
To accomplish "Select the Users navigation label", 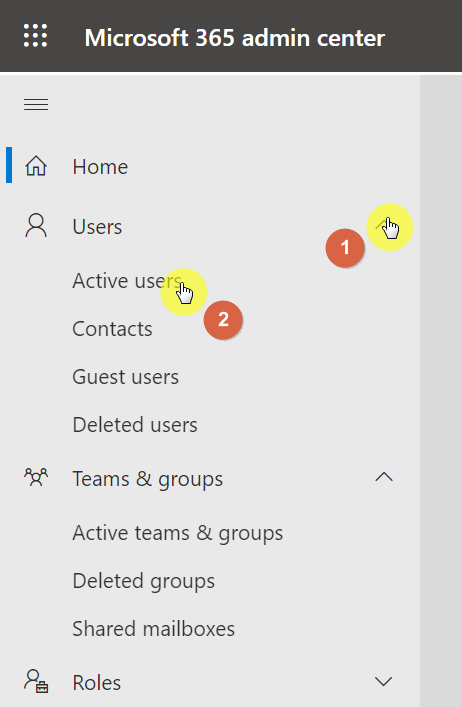I will 97,226.
